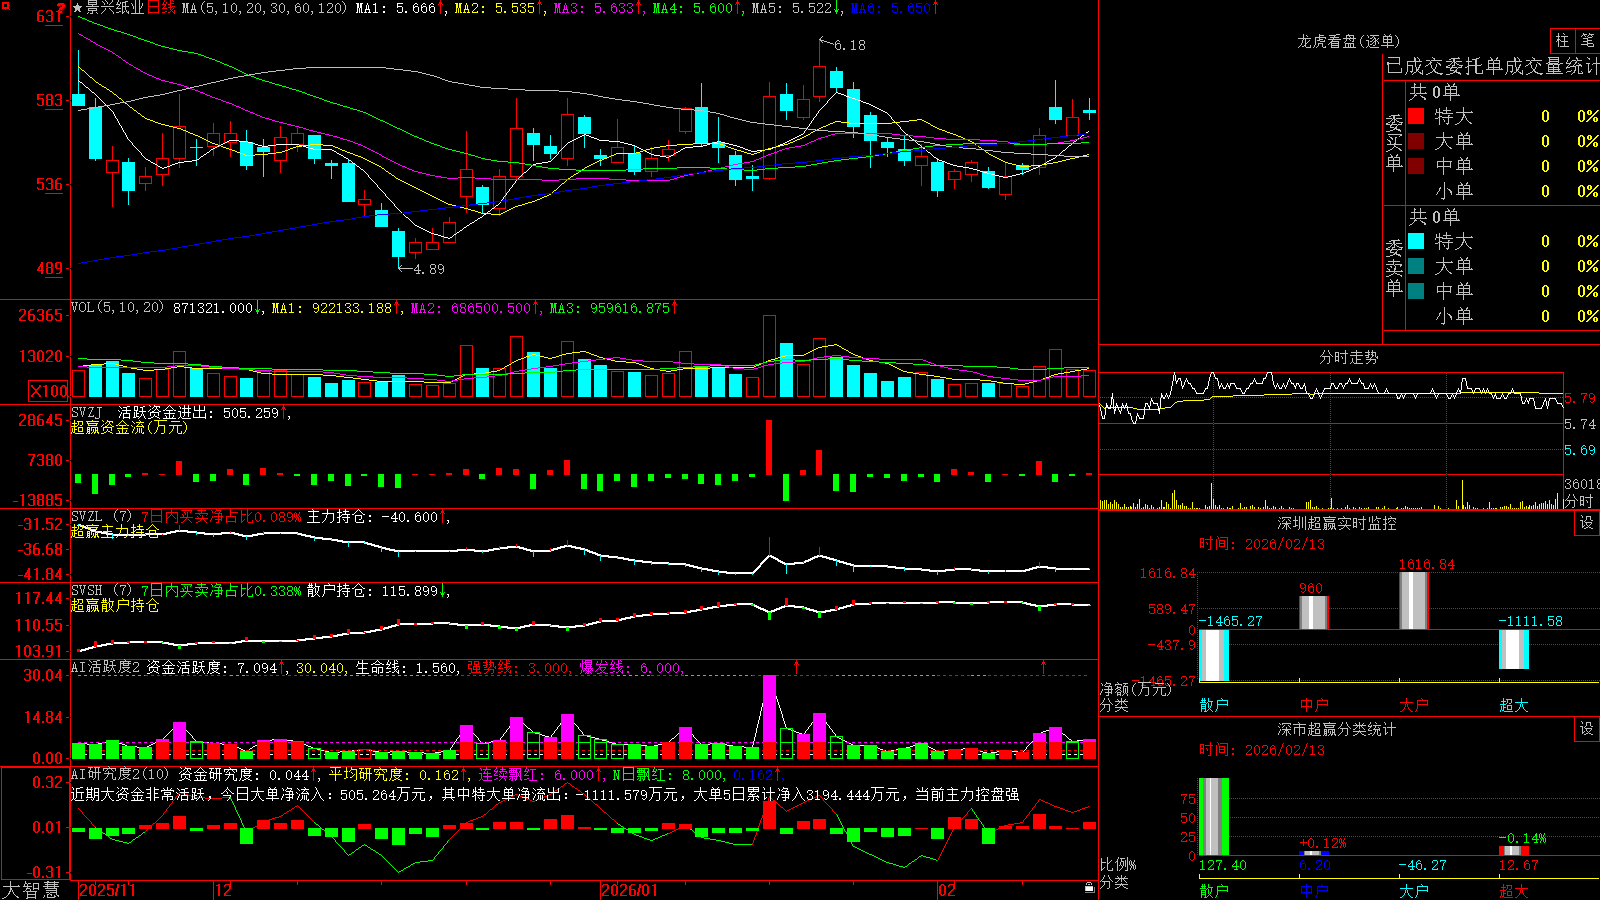Screen dimensions: 1600x900
Task: Click the 02 month label on time axis
Action: point(947,890)
